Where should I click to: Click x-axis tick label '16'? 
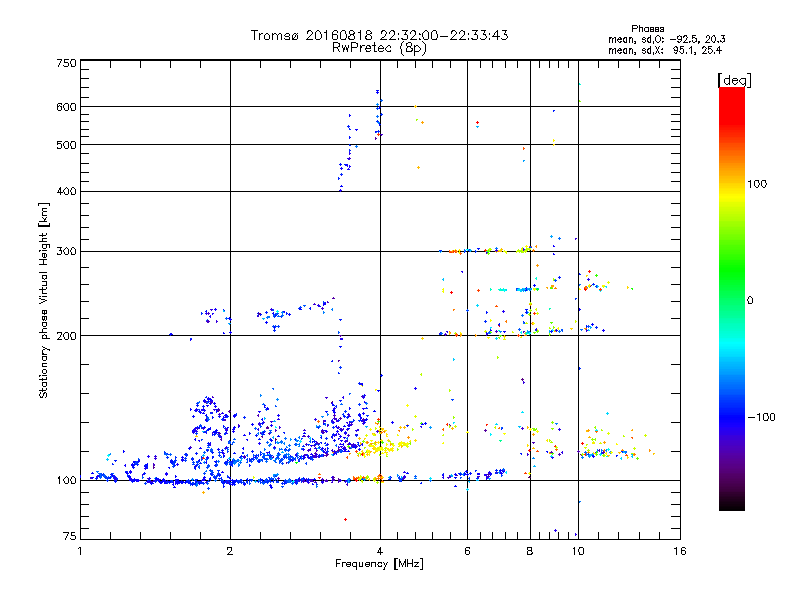coord(680,551)
